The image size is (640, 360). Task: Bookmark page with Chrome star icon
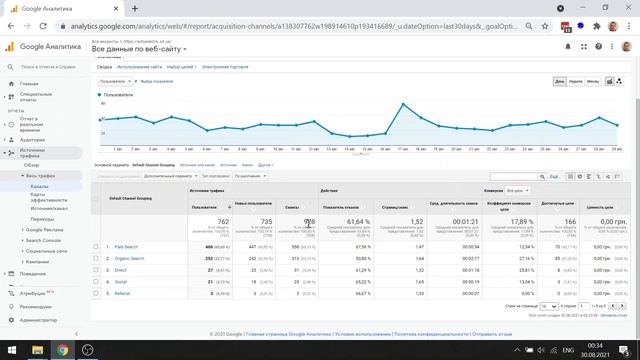pos(545,26)
